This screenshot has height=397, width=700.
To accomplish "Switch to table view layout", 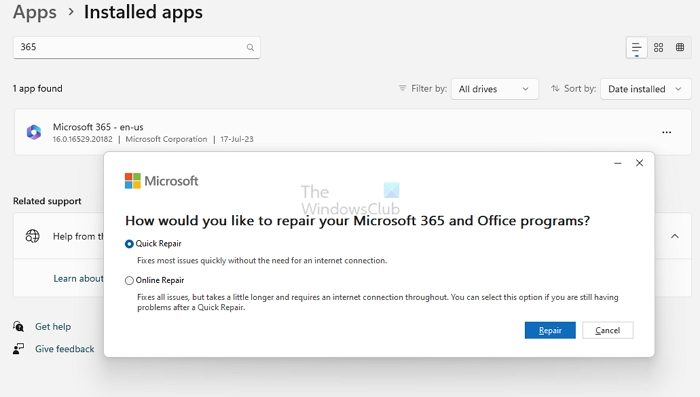I will pyautogui.click(x=680, y=47).
